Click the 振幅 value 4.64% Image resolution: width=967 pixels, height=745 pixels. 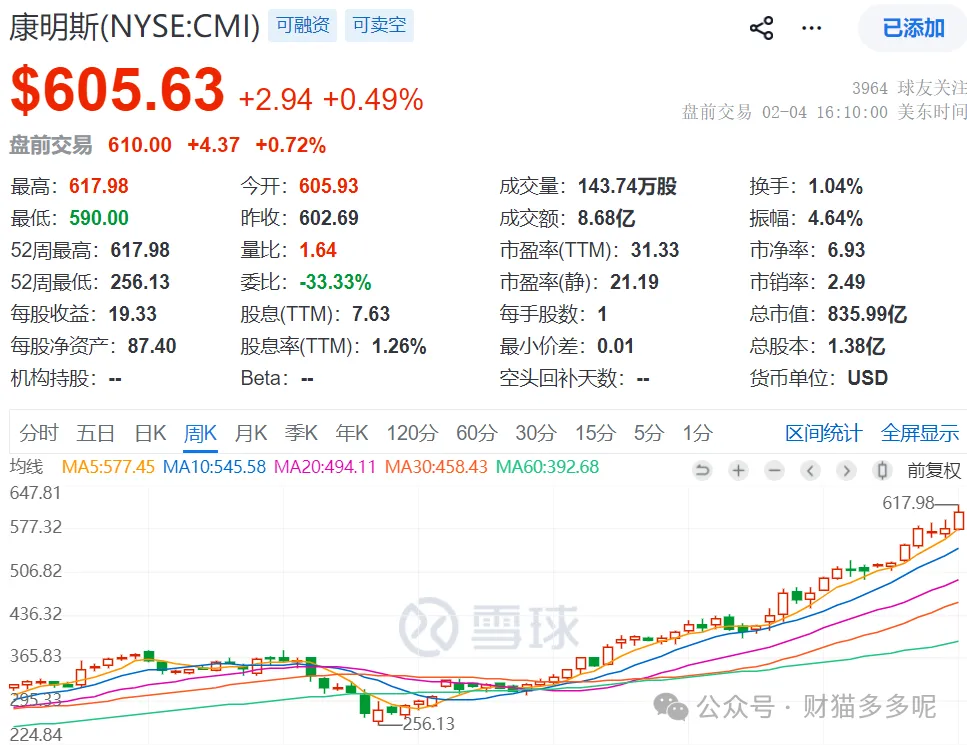pos(835,218)
